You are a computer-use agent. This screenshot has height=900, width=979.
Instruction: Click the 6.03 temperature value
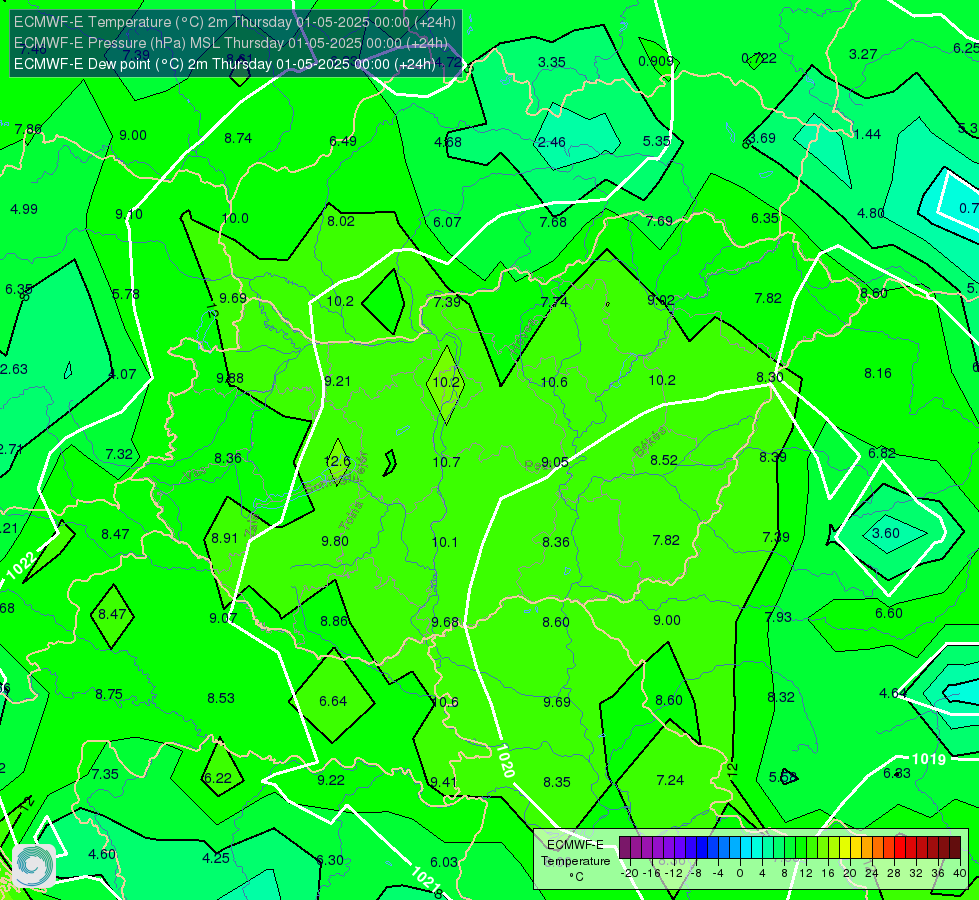click(444, 862)
